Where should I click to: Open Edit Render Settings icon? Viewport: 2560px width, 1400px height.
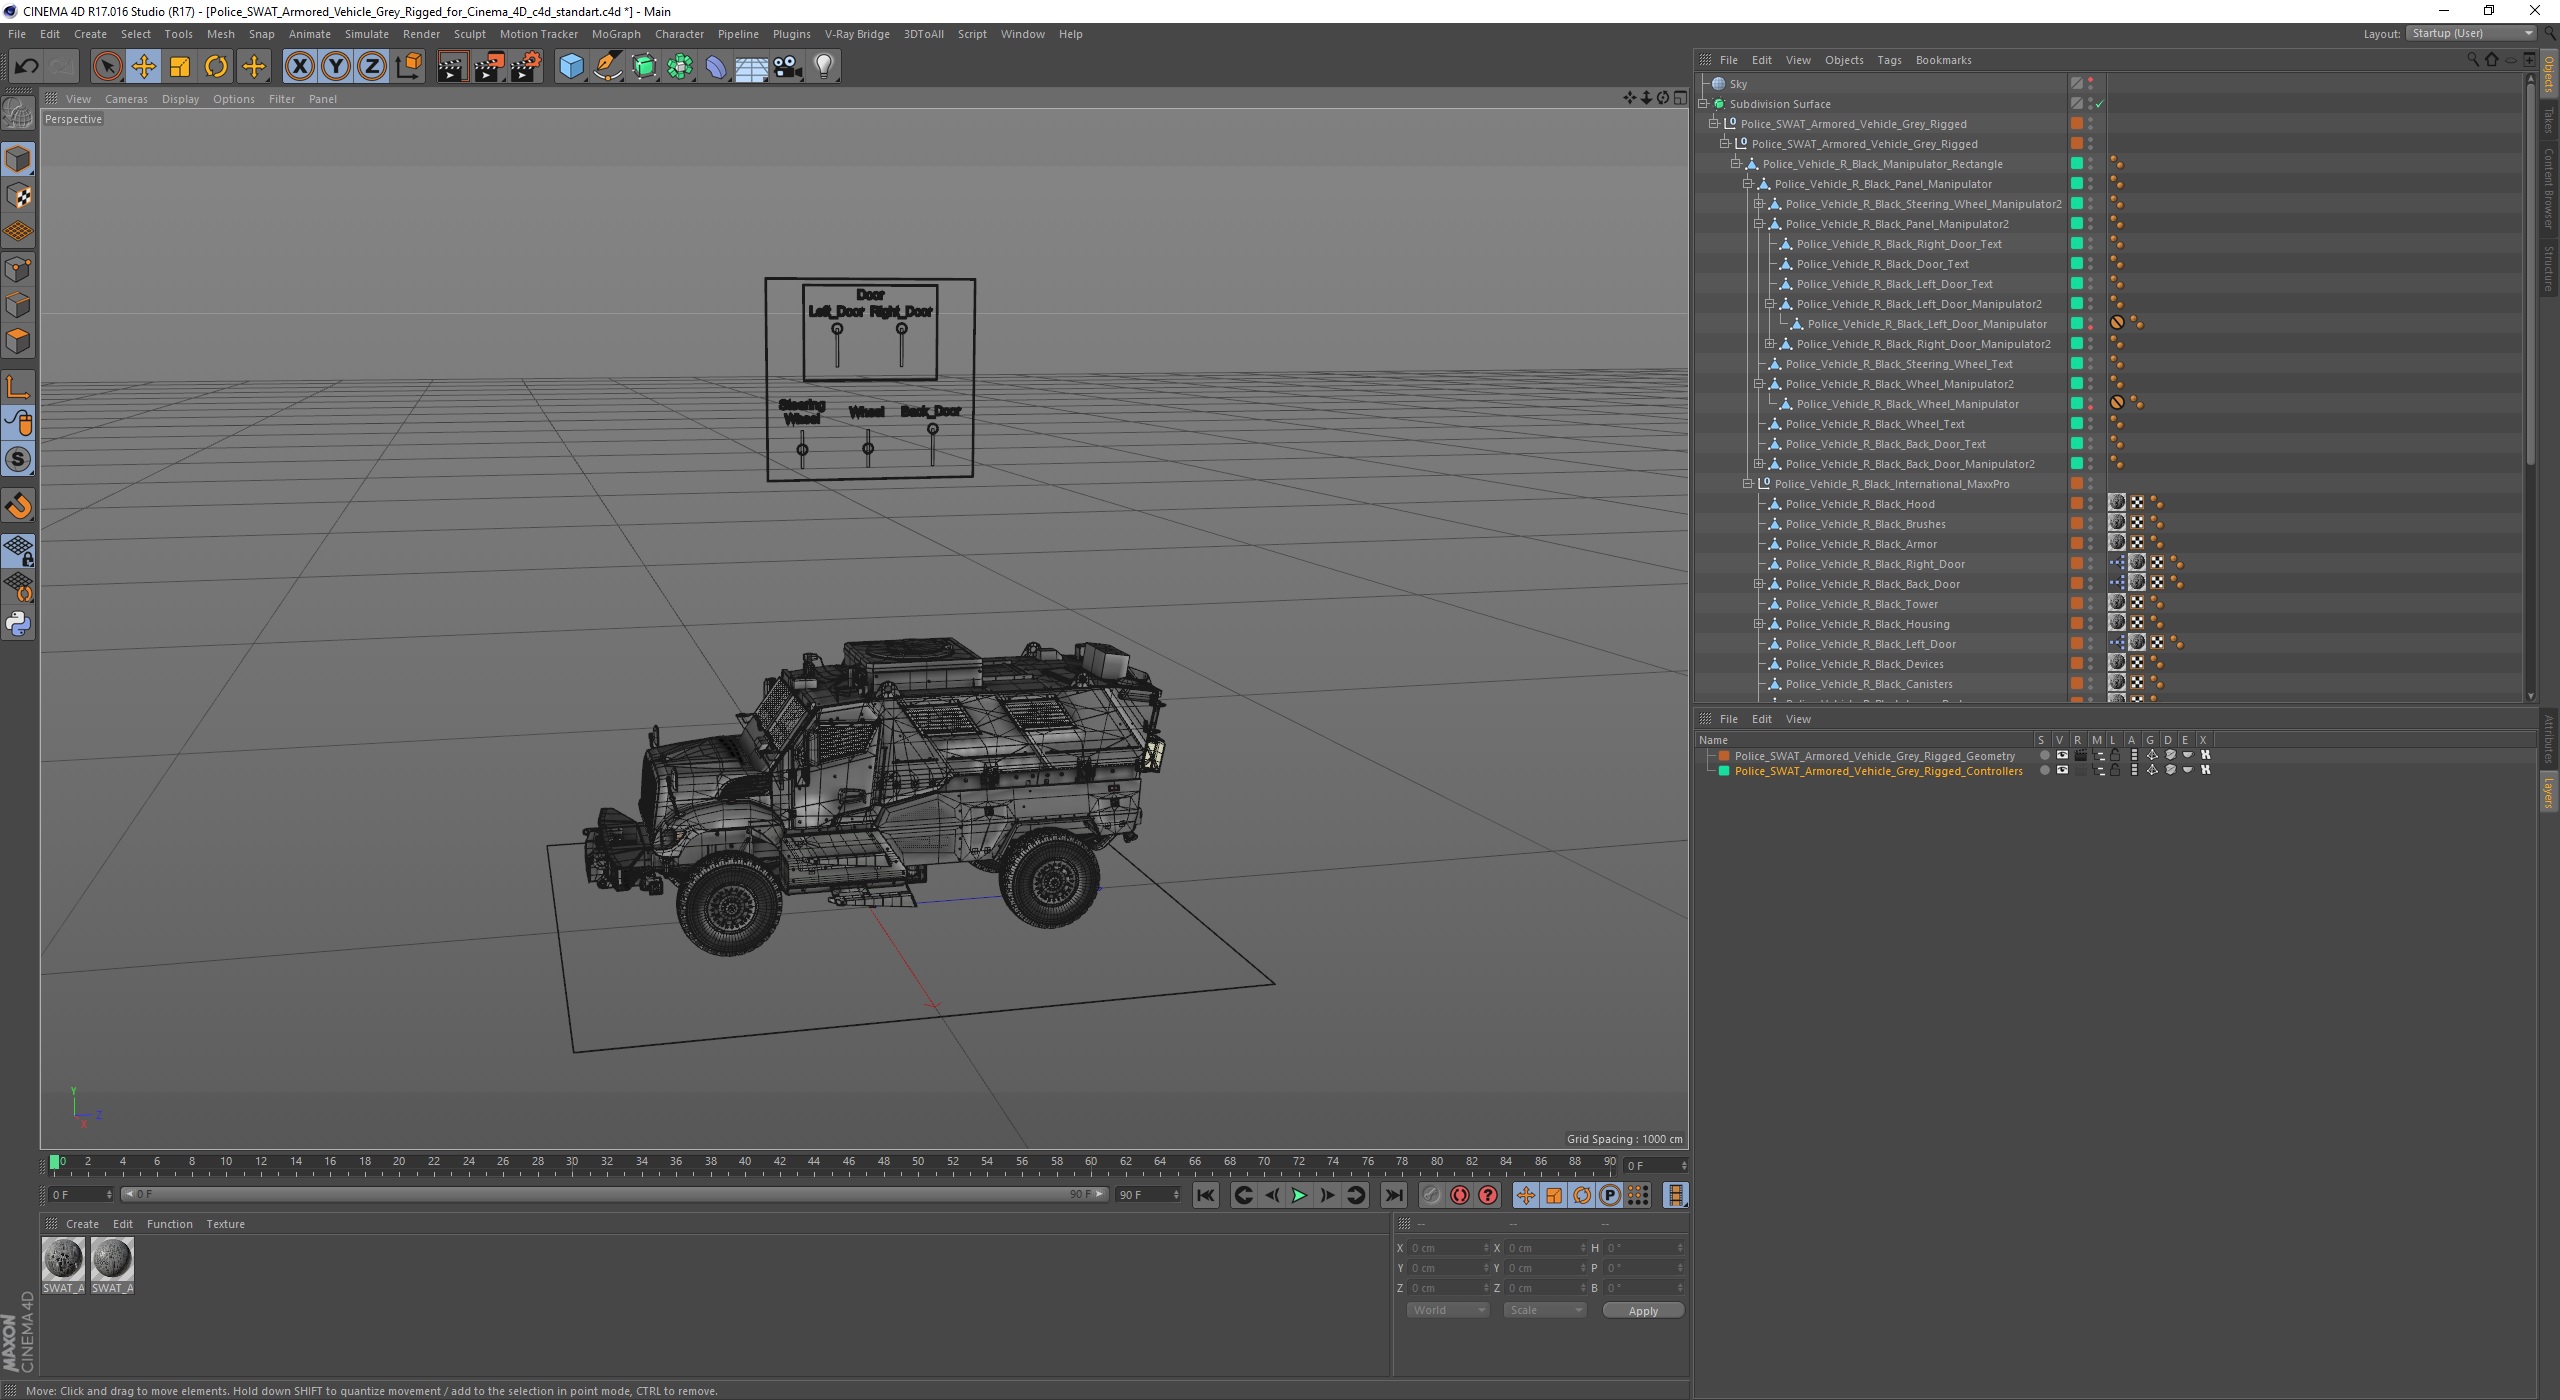(526, 67)
